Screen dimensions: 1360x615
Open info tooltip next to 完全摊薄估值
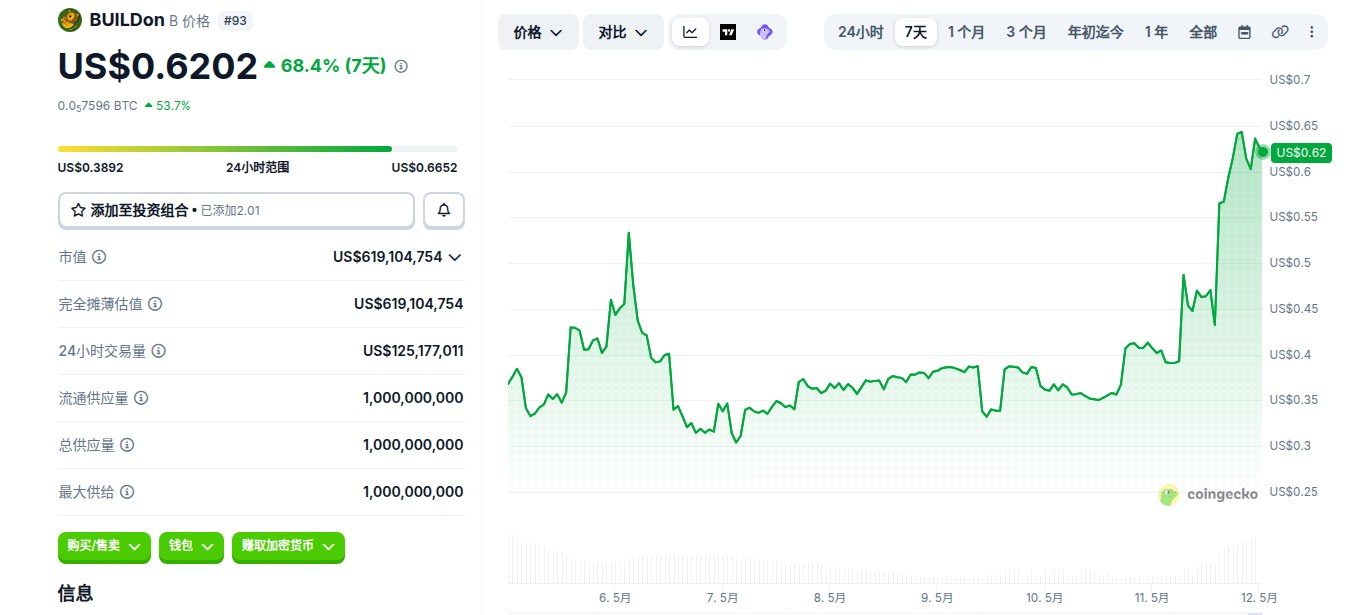click(x=155, y=304)
